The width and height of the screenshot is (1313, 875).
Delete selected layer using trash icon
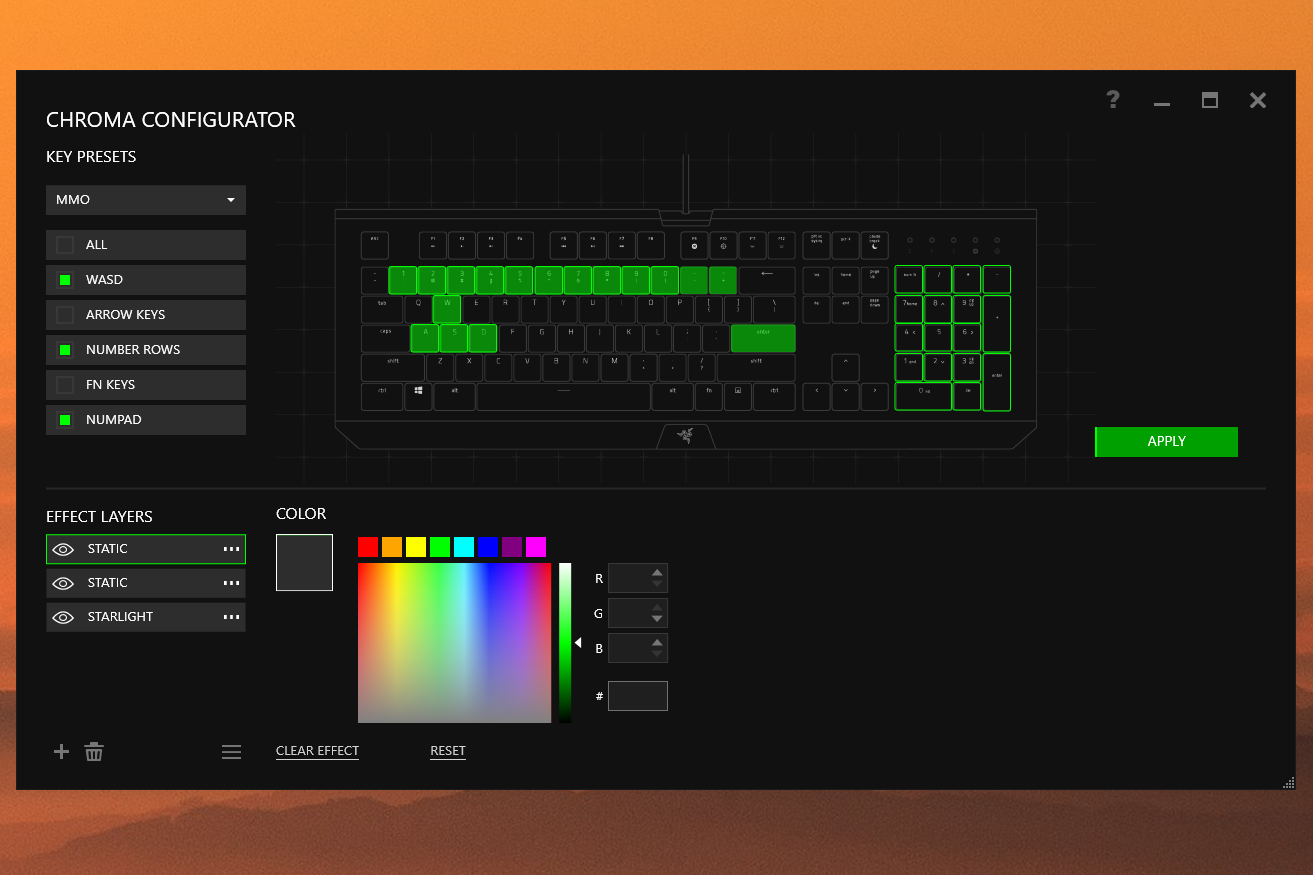pyautogui.click(x=94, y=752)
